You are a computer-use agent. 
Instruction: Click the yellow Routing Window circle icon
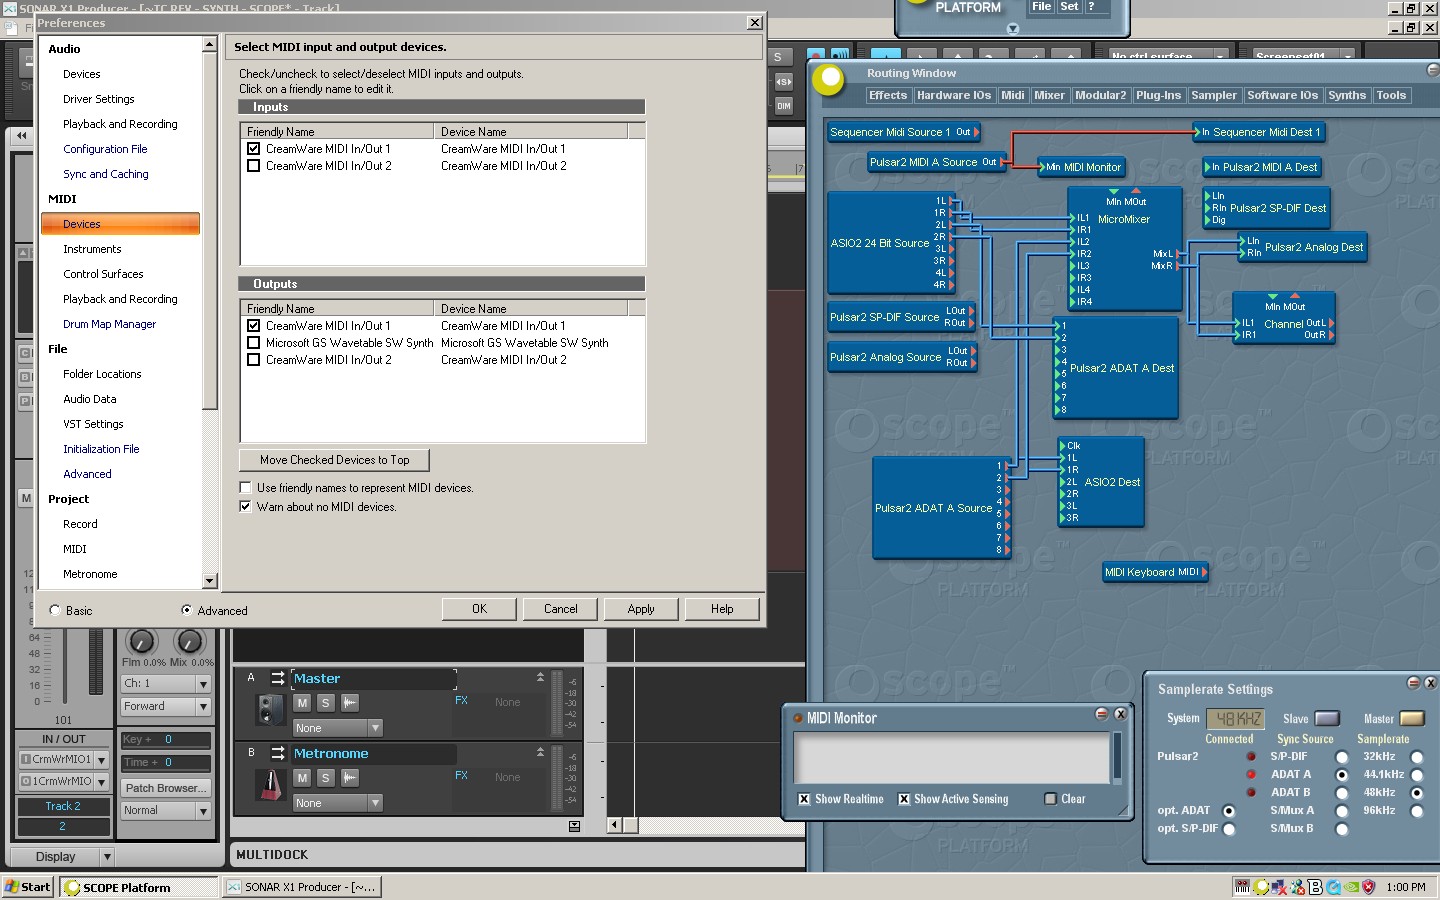[x=829, y=79]
